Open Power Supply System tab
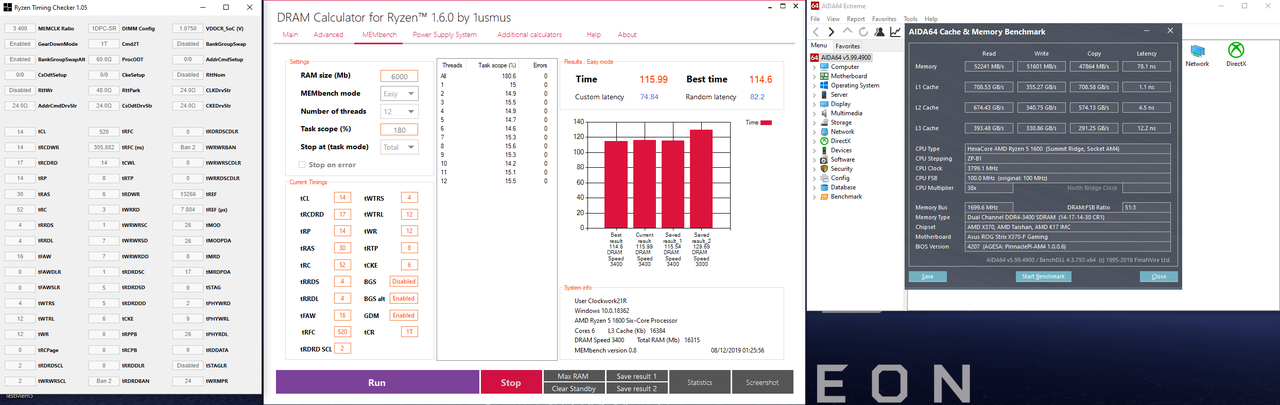This screenshot has height=405, width=1280. [444, 35]
